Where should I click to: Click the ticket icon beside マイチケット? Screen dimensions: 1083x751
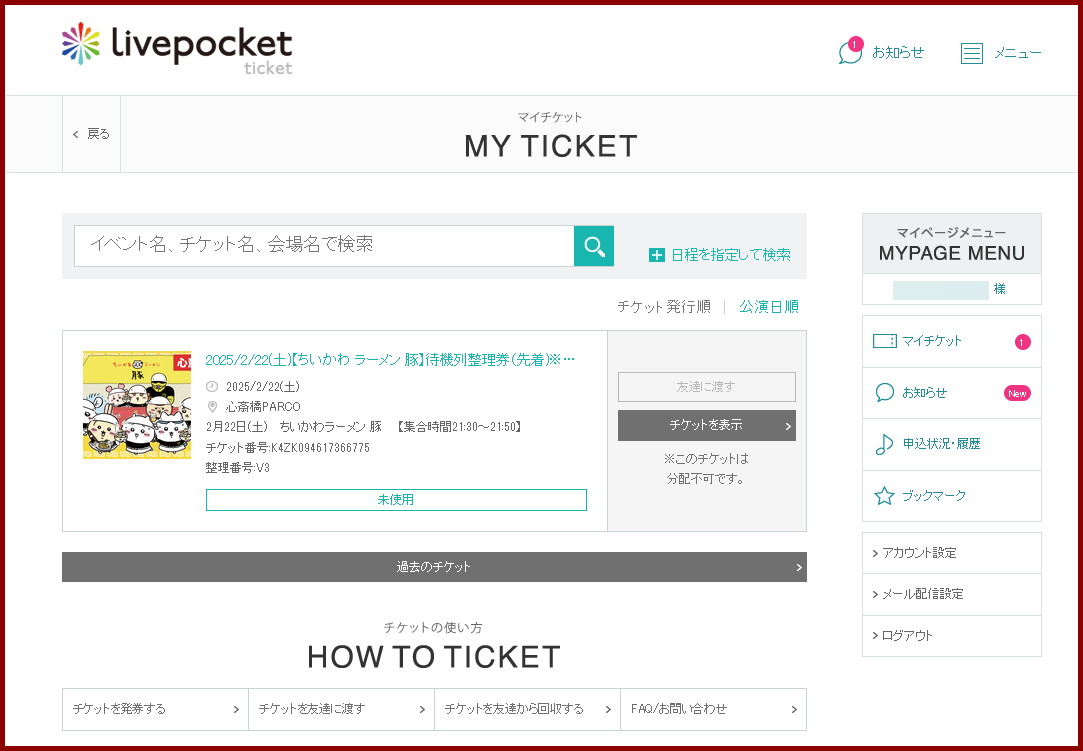pos(884,341)
